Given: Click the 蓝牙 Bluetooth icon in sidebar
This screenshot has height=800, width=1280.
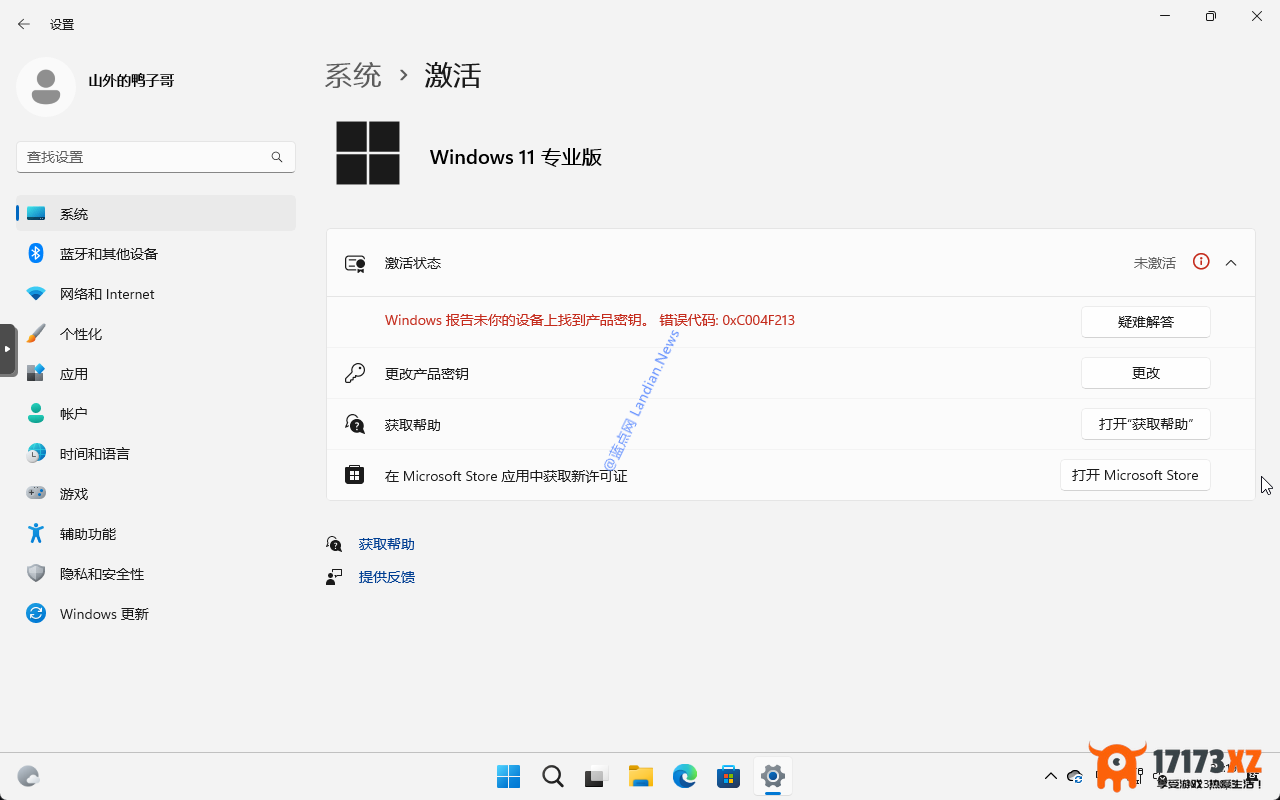Looking at the screenshot, I should [x=36, y=253].
